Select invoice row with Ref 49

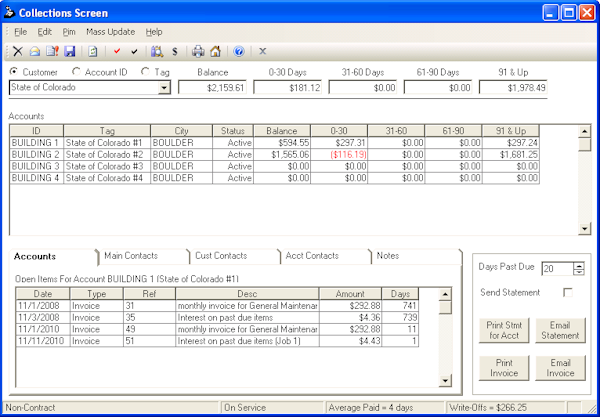[x=217, y=329]
